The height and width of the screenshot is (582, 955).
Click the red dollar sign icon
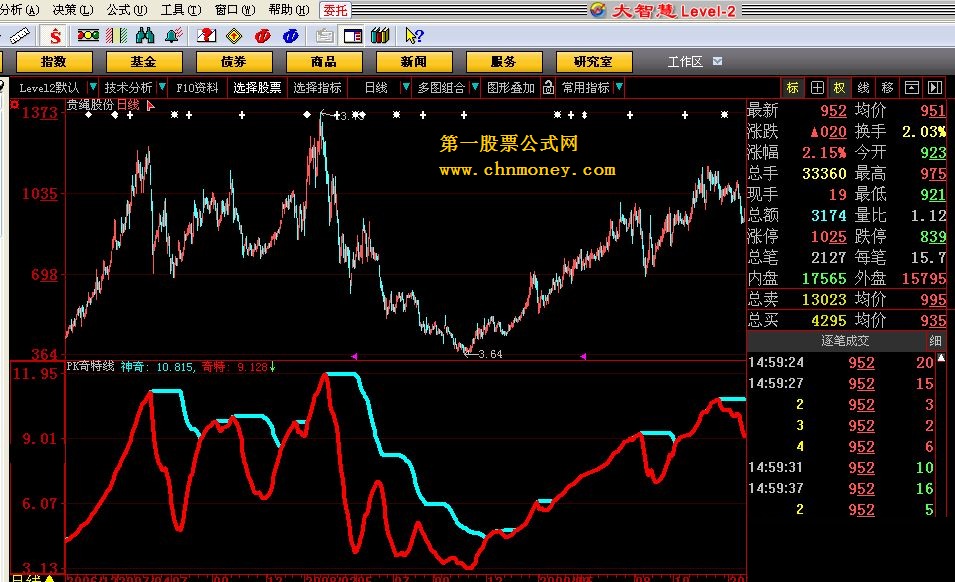pyautogui.click(x=55, y=36)
